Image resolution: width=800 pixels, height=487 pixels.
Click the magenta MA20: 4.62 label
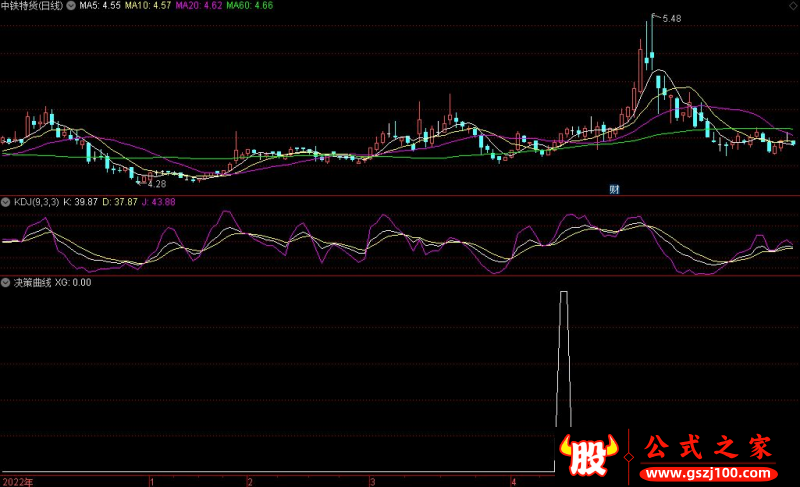[x=199, y=6]
